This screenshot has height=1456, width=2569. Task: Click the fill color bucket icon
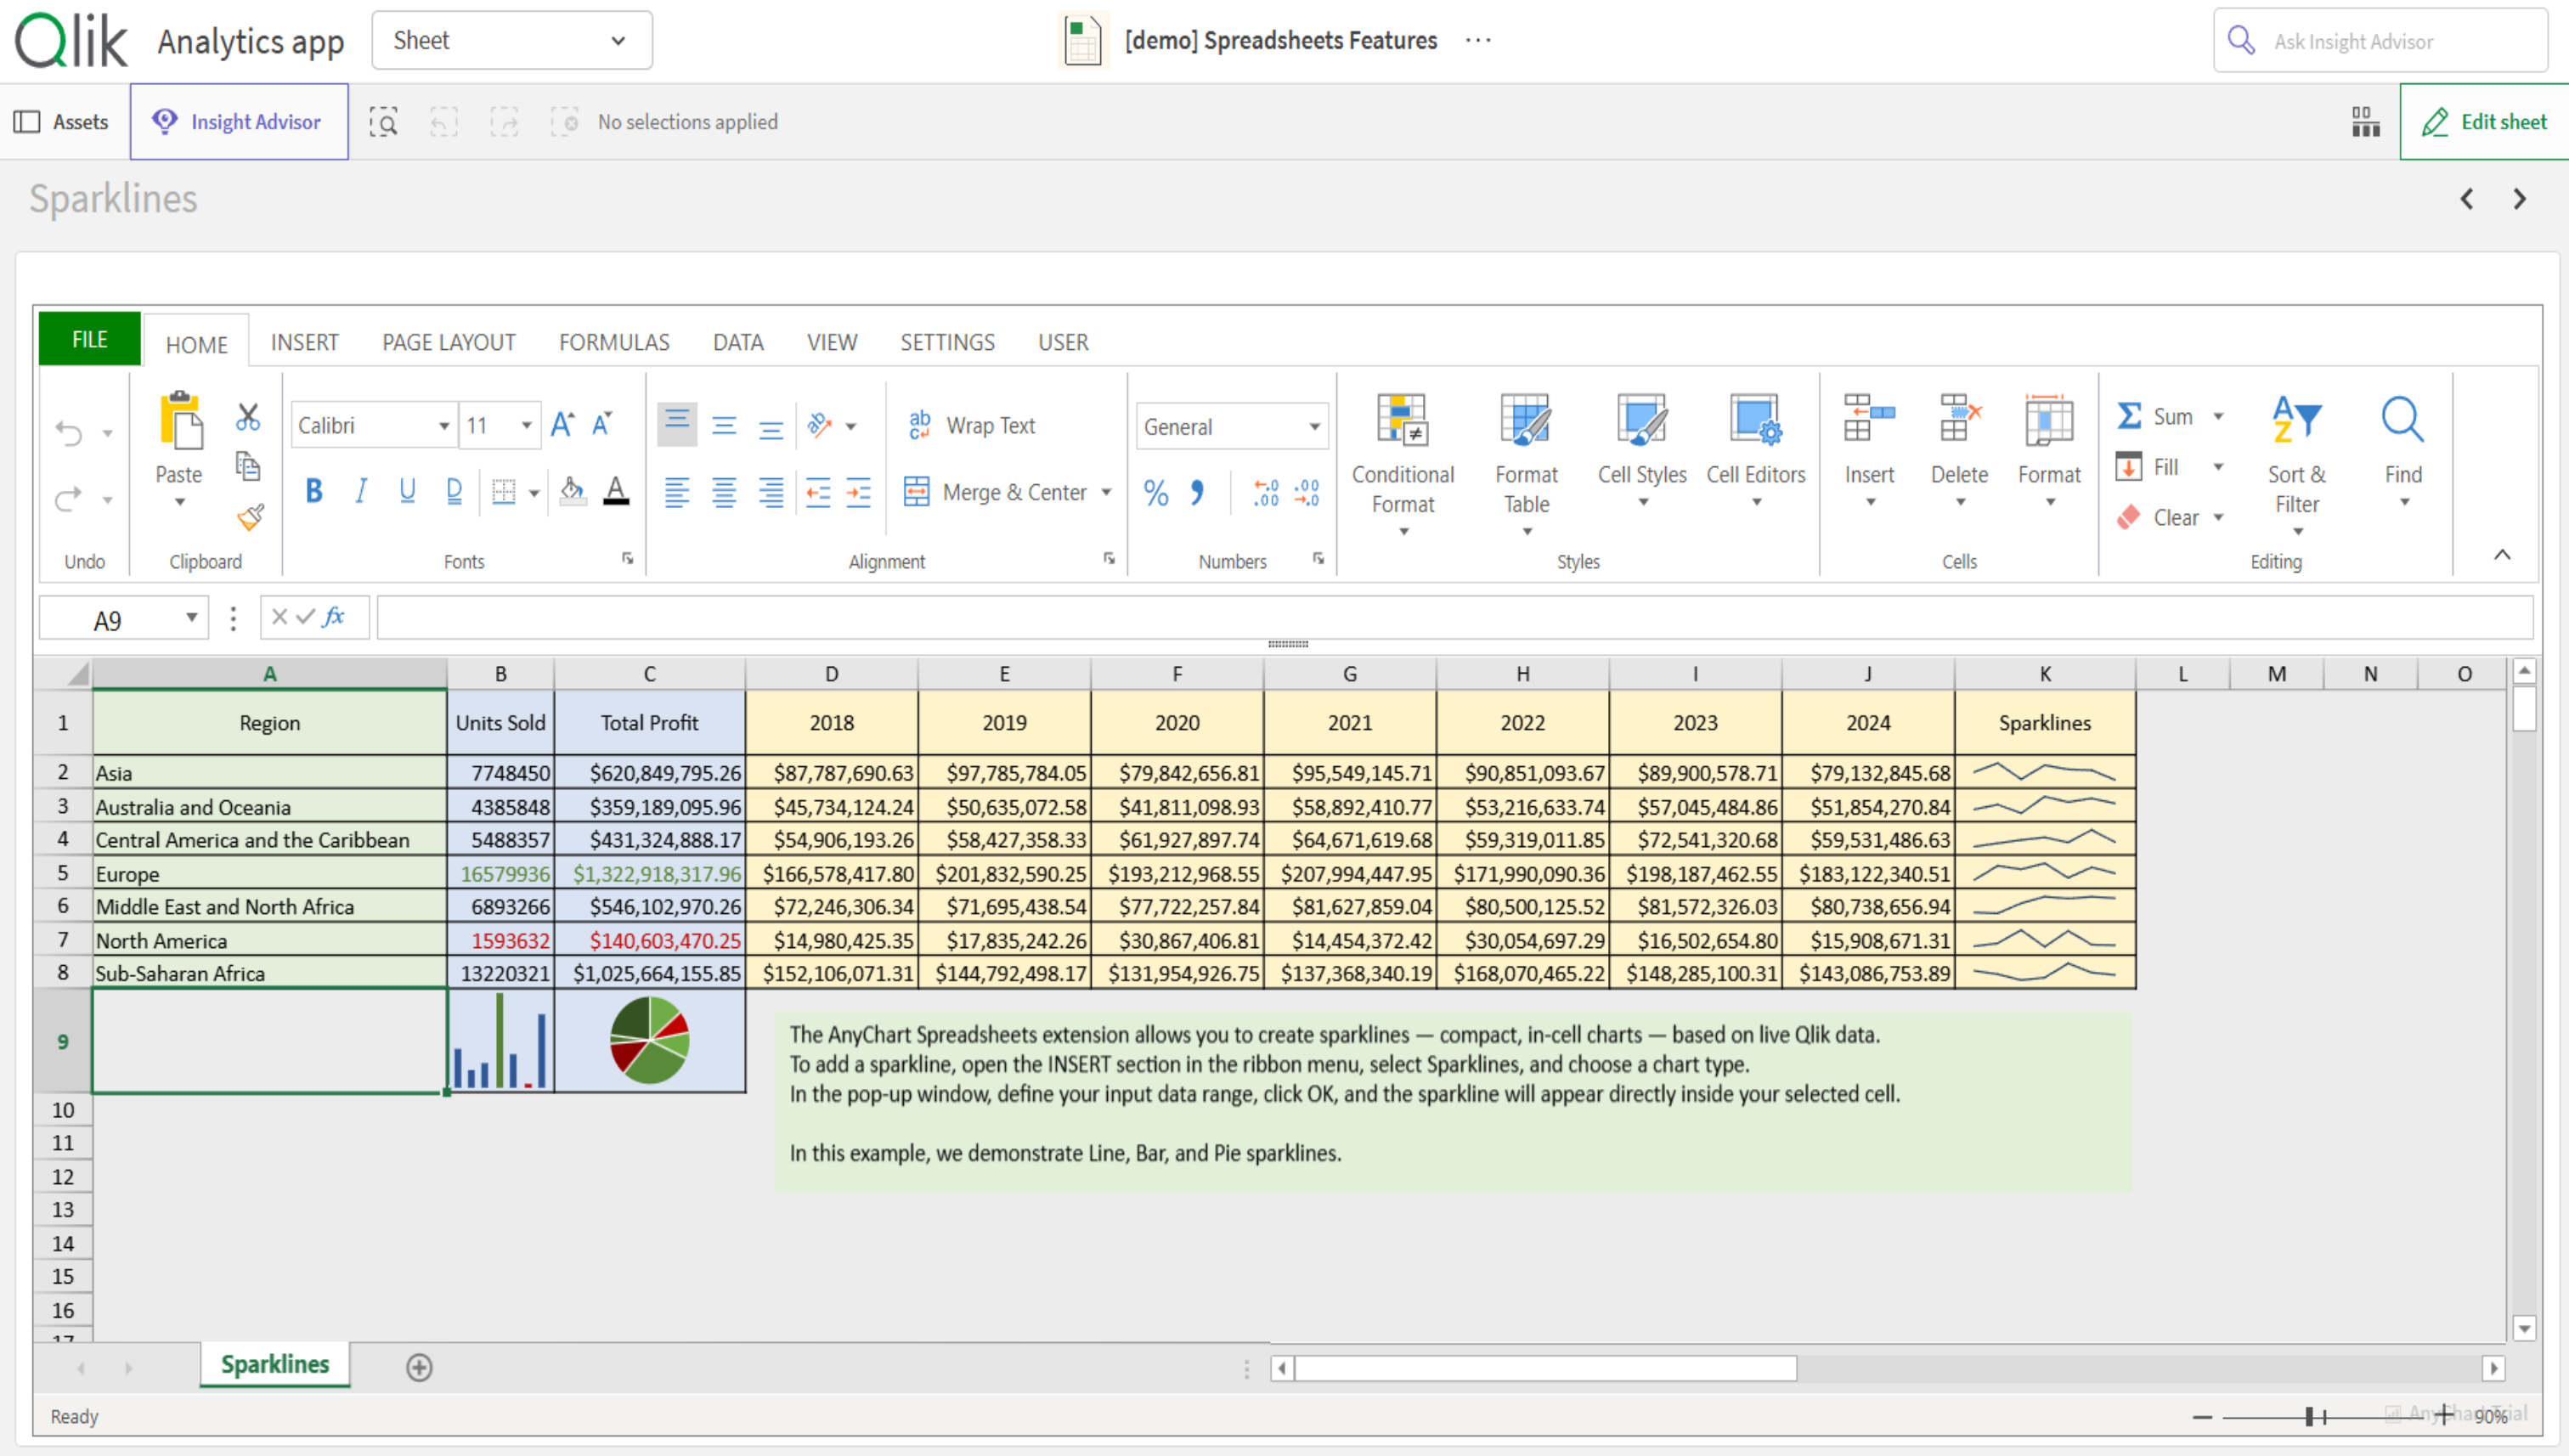point(573,491)
